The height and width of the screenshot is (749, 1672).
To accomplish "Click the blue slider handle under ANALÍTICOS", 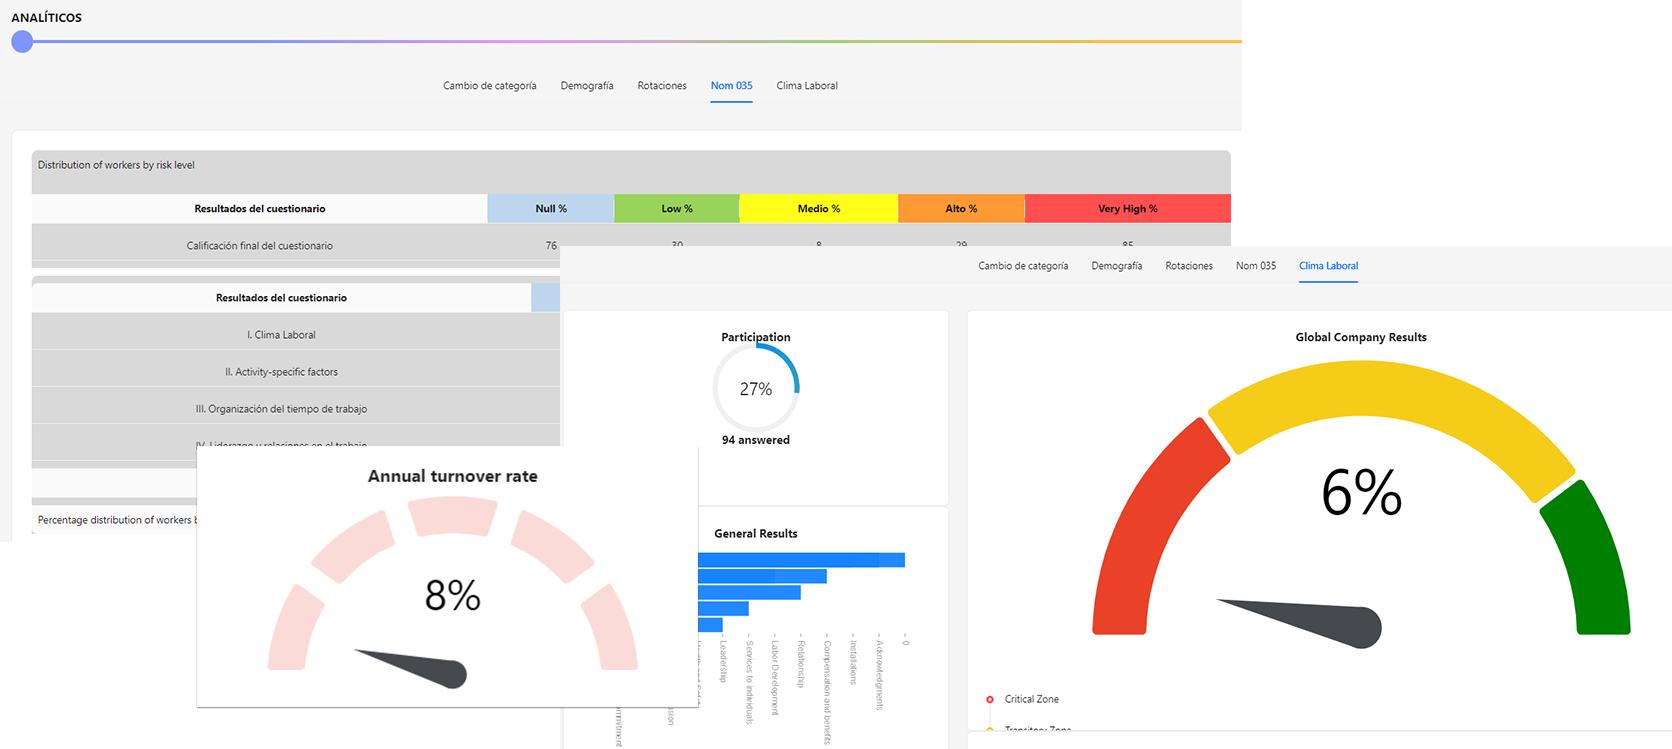I will point(22,42).
